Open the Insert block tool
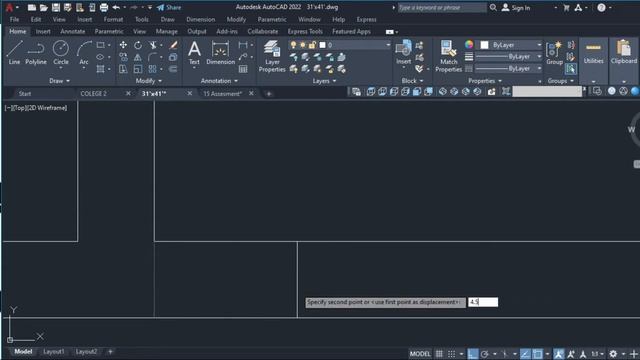This screenshot has height=360, width=640. 403,52
